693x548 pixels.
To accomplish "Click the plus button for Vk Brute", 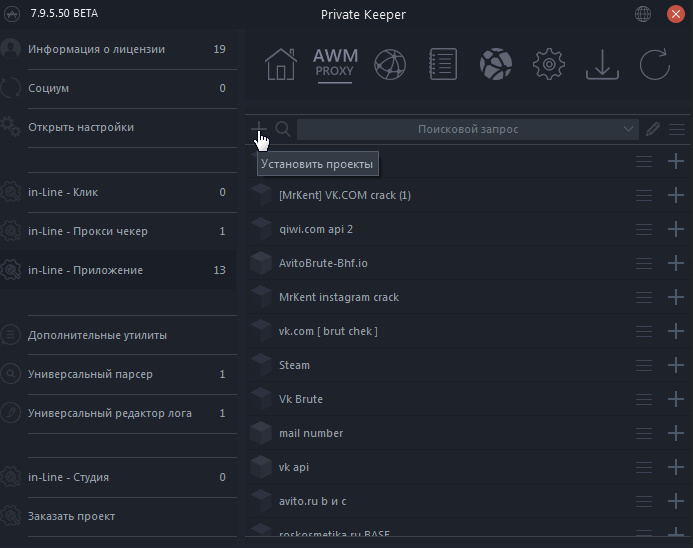I will [x=676, y=400].
